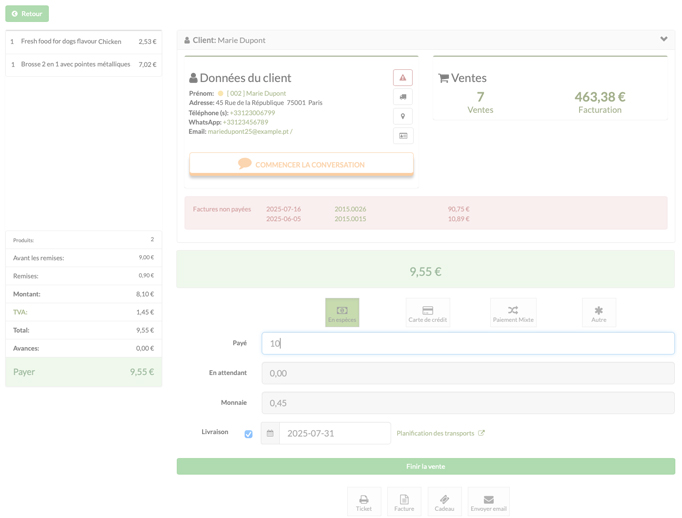
Task: Click the Payé amount input field
Action: [x=468, y=344]
